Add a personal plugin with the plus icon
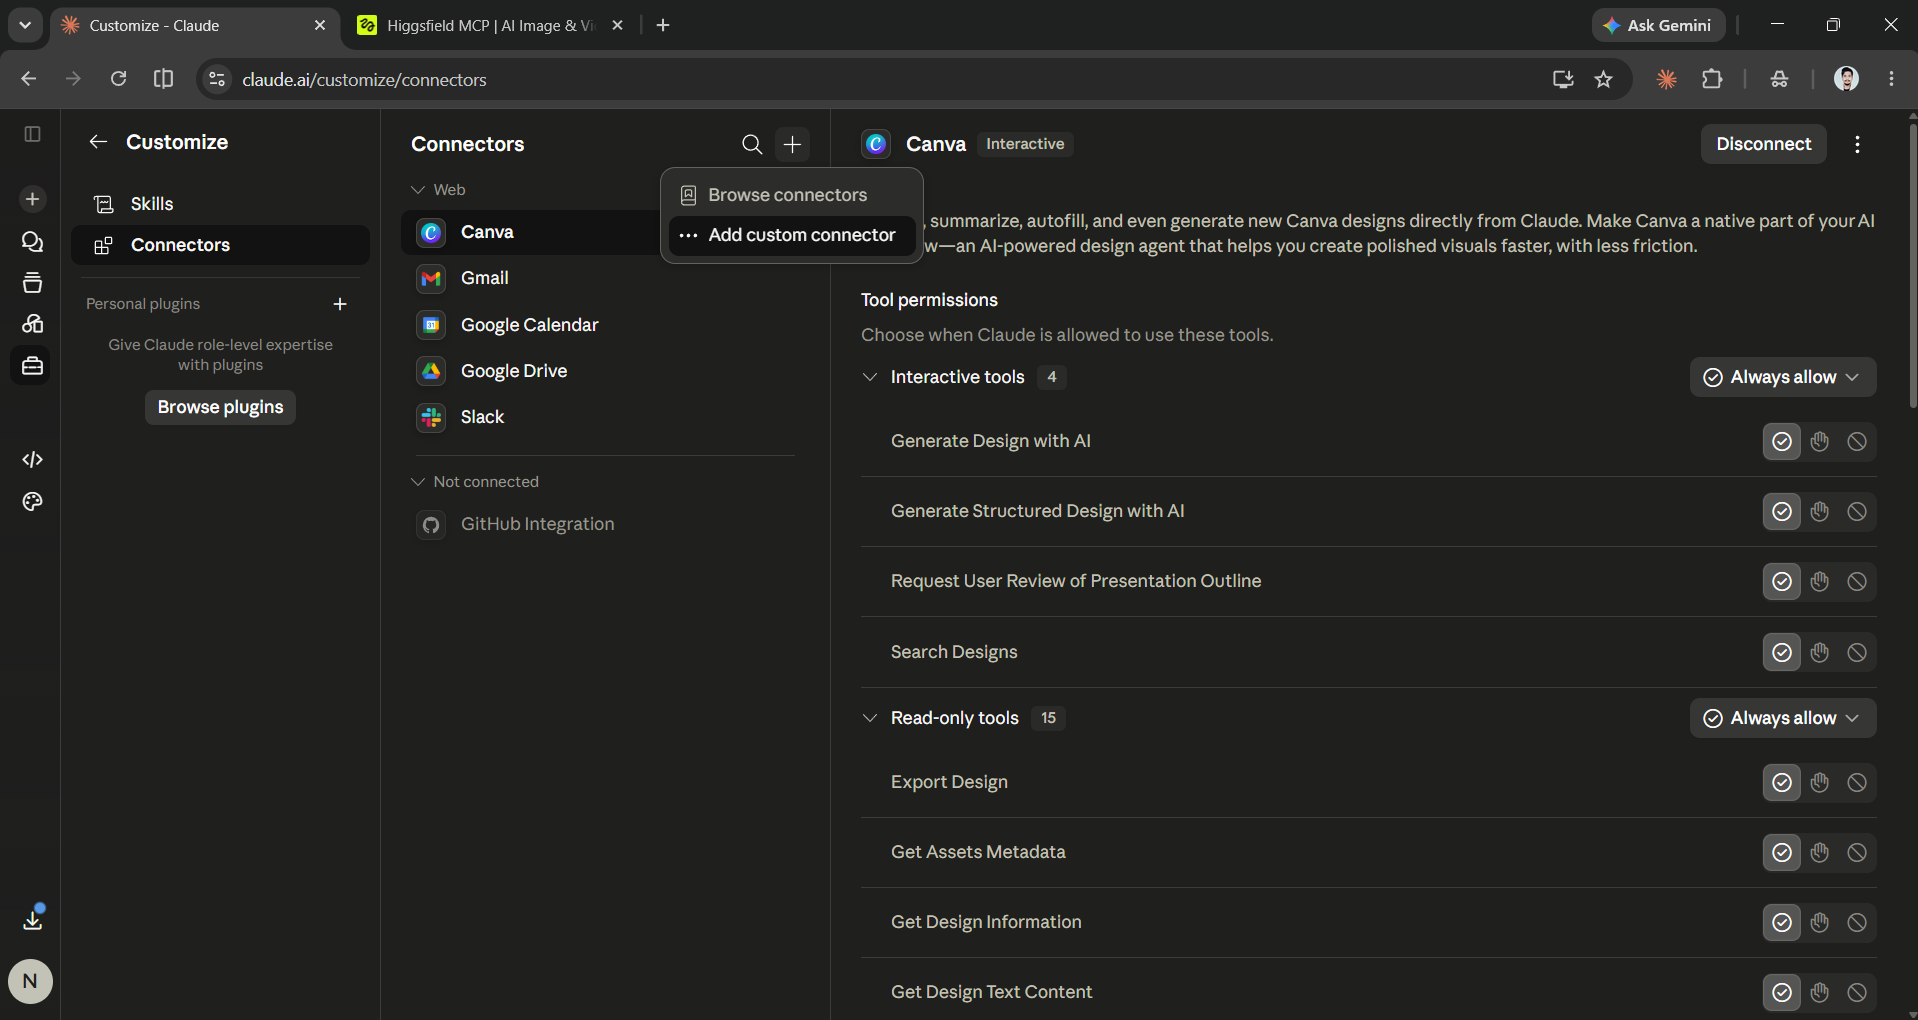Image resolution: width=1918 pixels, height=1020 pixels. (340, 304)
